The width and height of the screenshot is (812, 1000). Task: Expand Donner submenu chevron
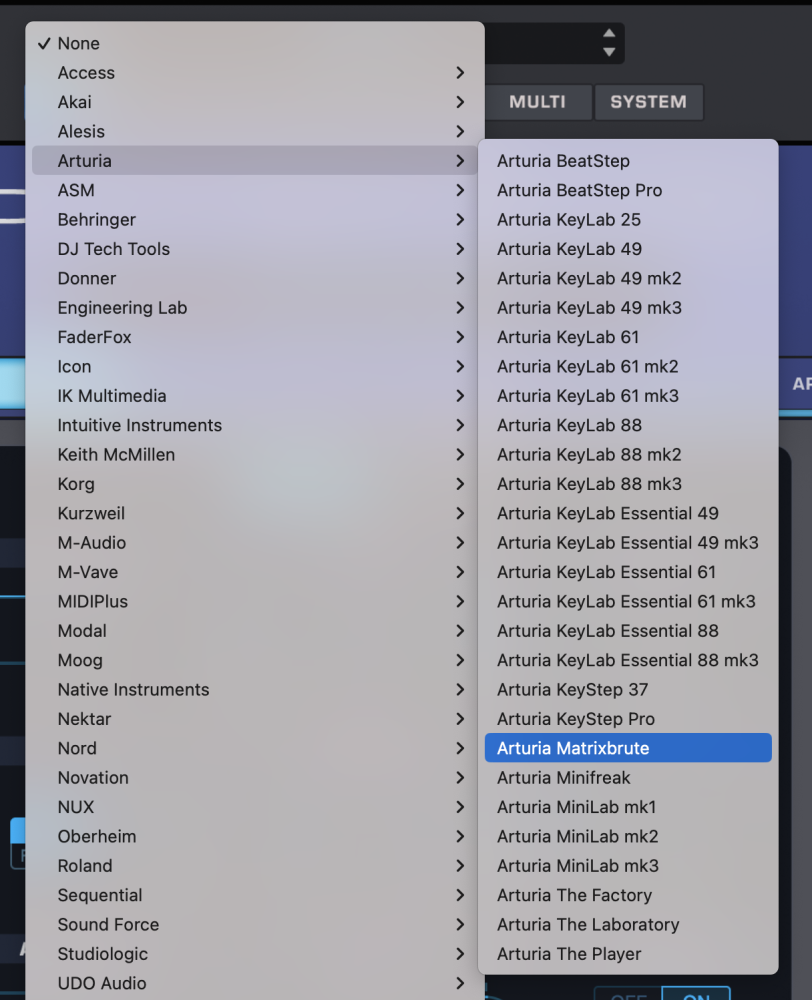click(x=460, y=278)
